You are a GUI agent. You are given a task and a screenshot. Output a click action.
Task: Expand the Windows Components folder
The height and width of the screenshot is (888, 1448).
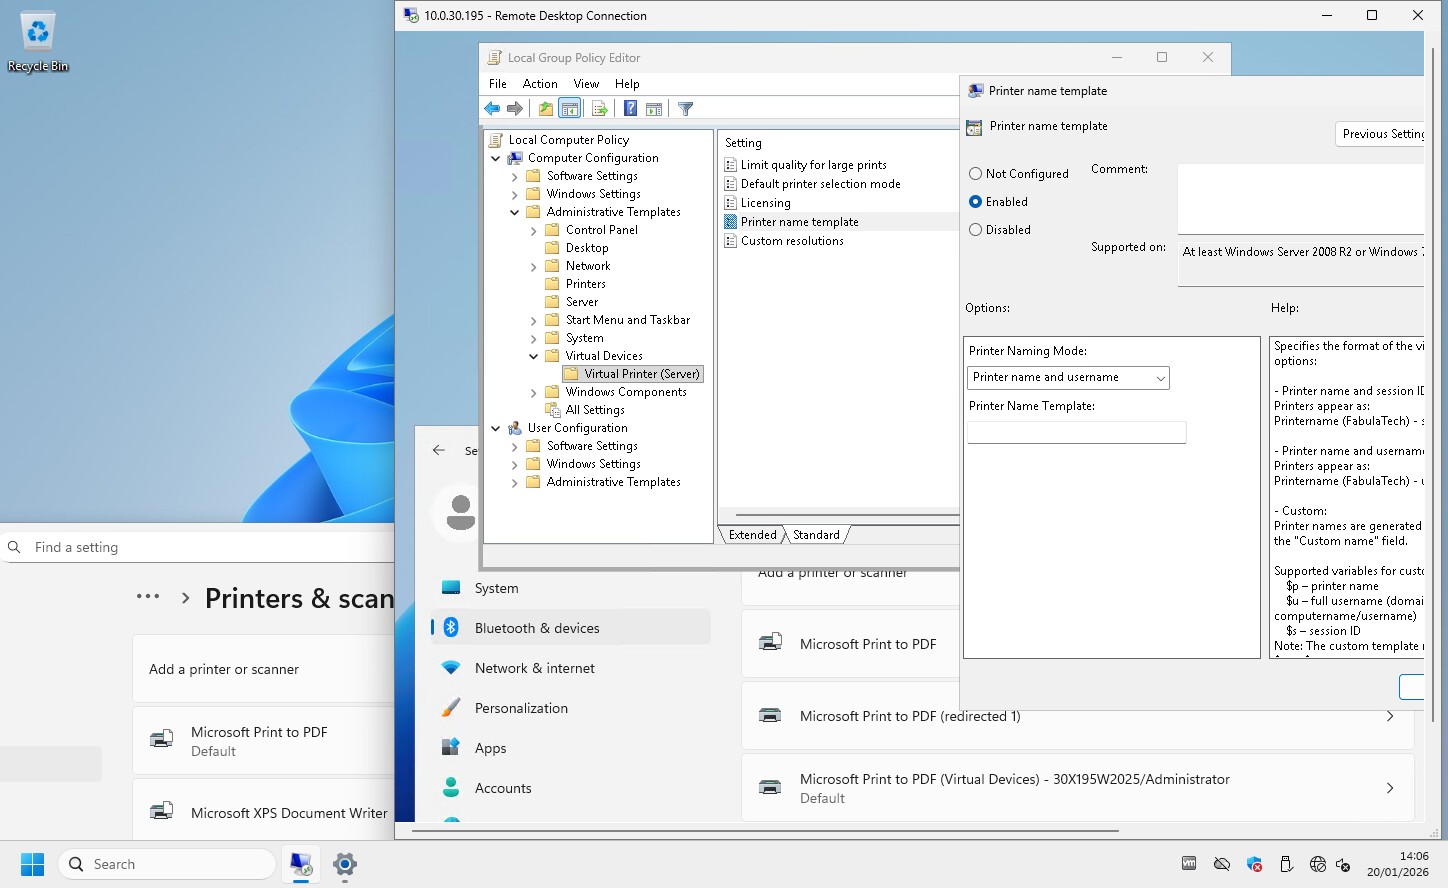tap(533, 393)
